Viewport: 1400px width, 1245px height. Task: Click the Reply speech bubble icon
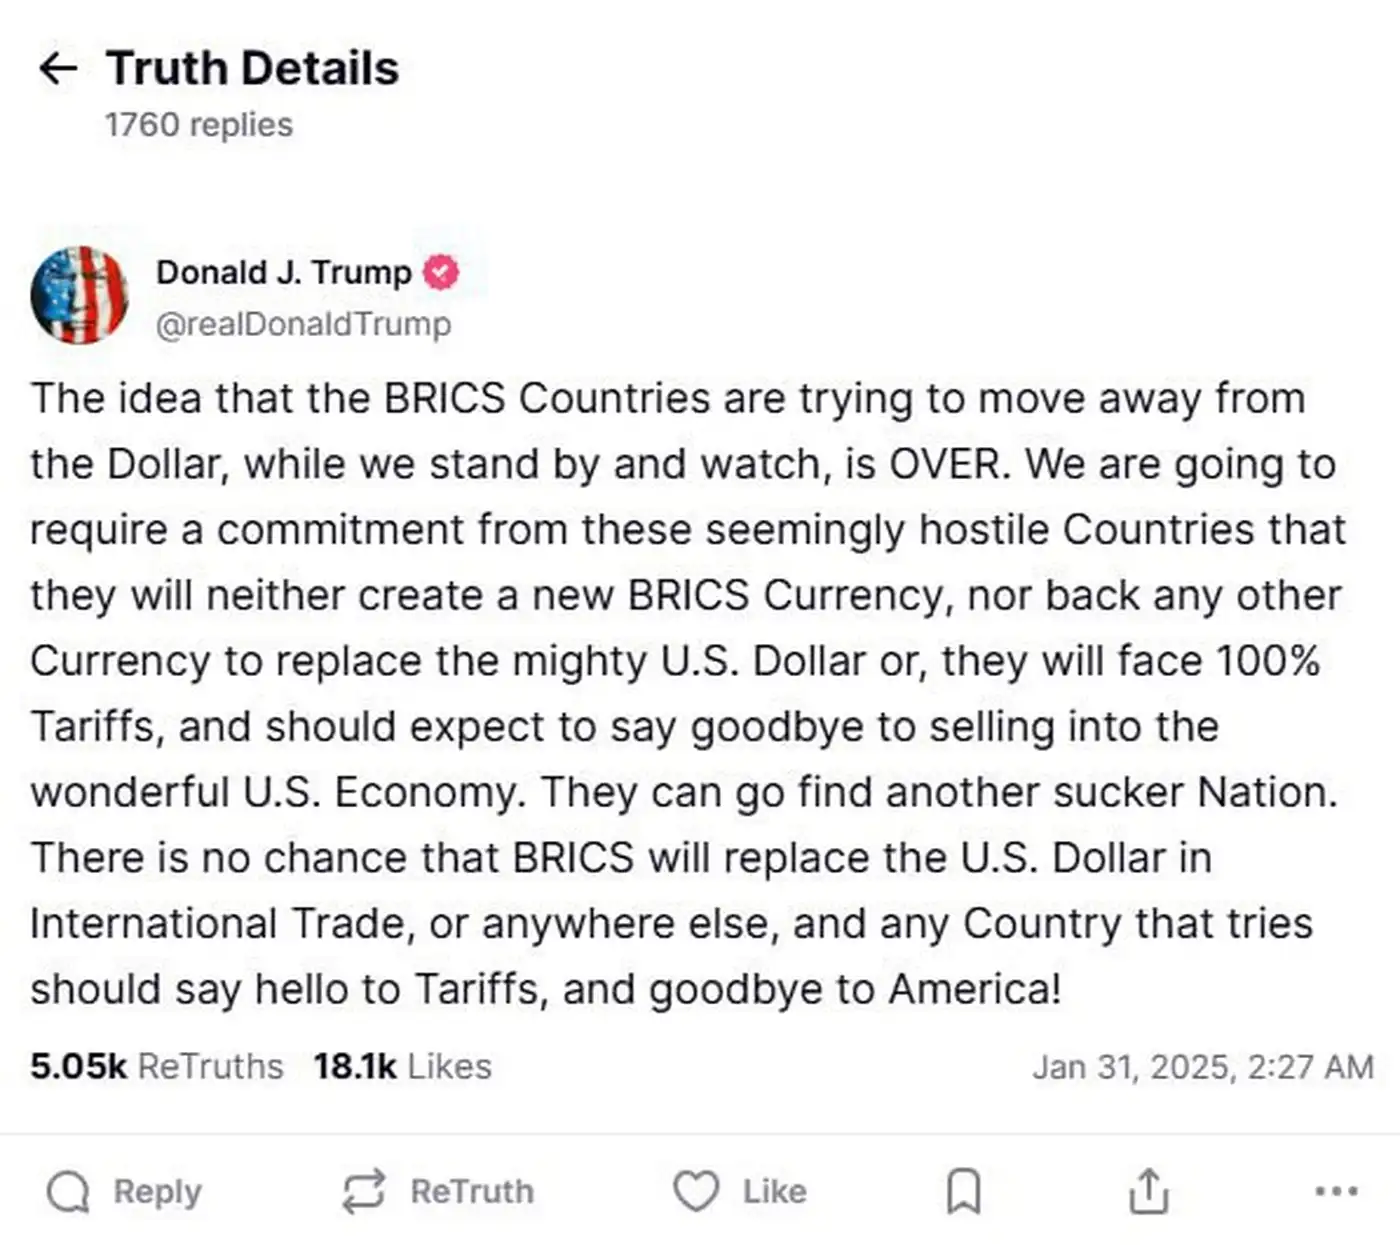[68, 1191]
